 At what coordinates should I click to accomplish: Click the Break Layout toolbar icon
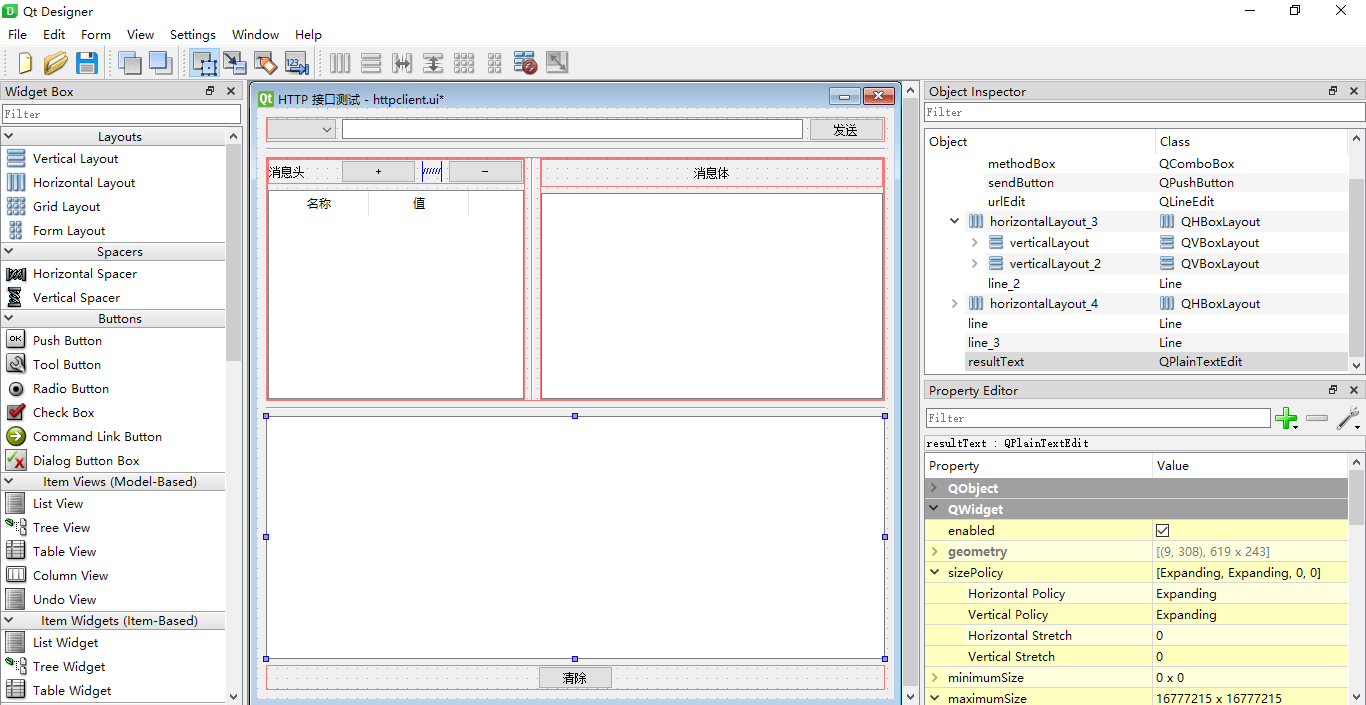tap(526, 63)
